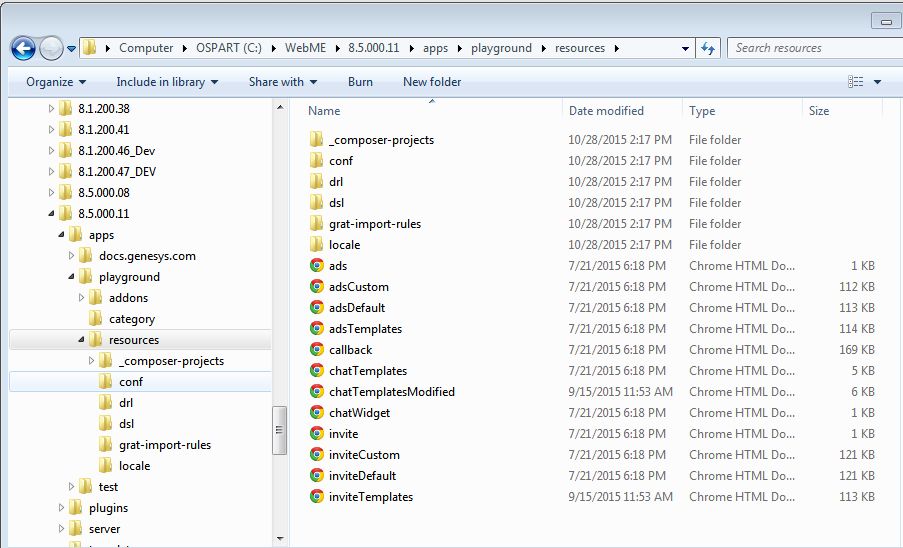The image size is (903, 548).
Task: Collapse the playground tree node
Action: coord(71,277)
